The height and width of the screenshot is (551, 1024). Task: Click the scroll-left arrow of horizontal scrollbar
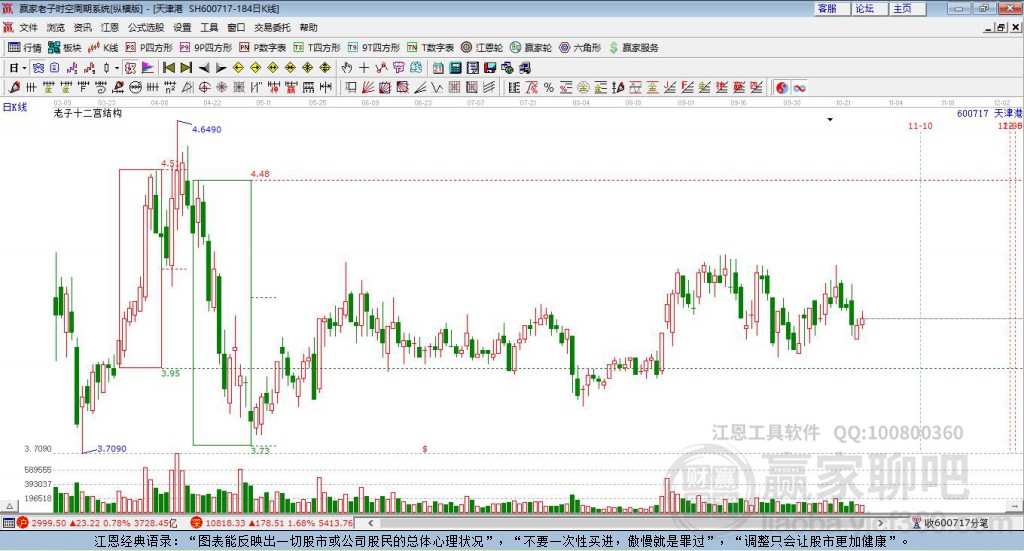[370, 523]
